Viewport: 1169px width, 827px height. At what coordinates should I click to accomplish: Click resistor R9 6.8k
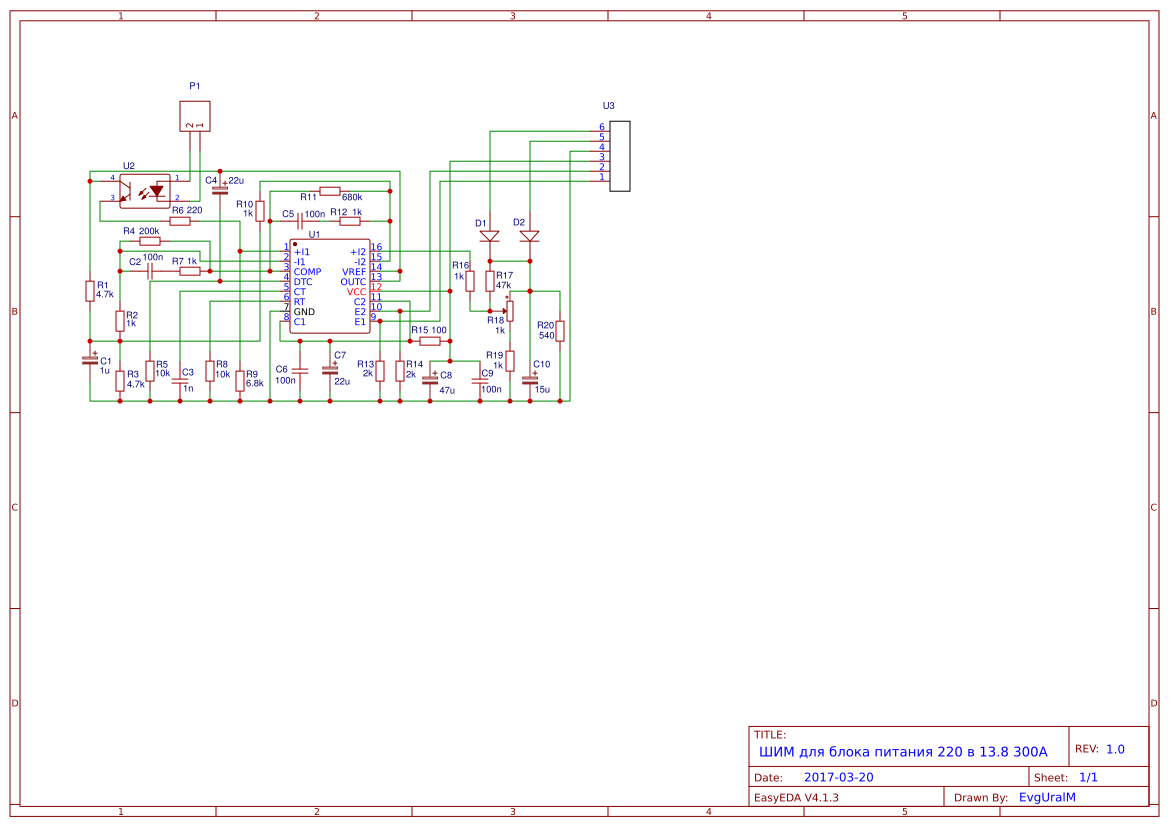240,380
